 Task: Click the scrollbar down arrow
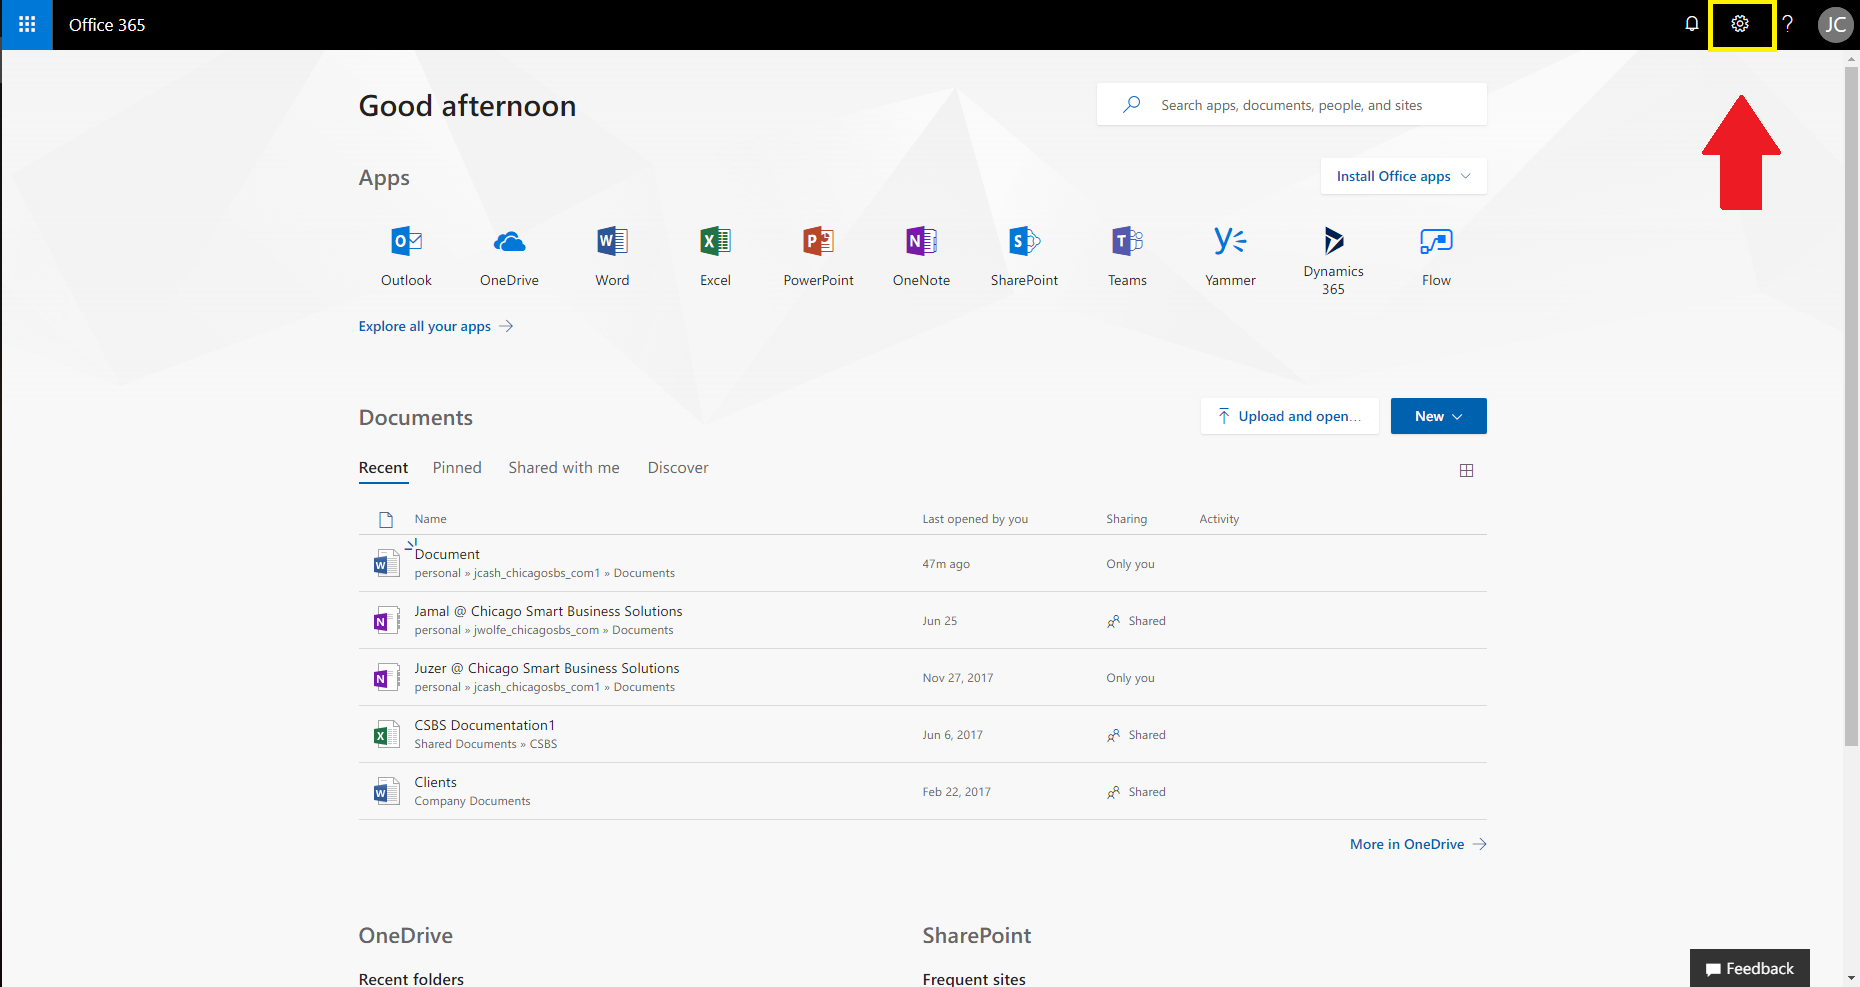point(1851,978)
